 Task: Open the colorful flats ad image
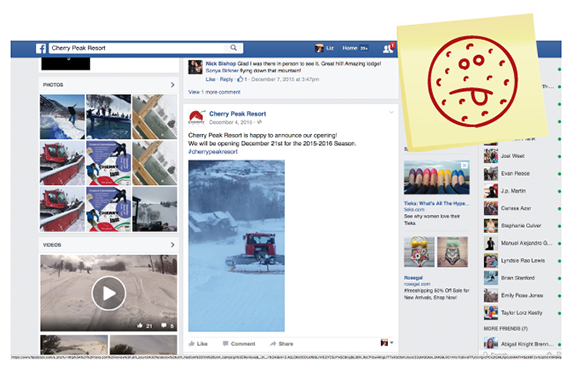tap(437, 178)
